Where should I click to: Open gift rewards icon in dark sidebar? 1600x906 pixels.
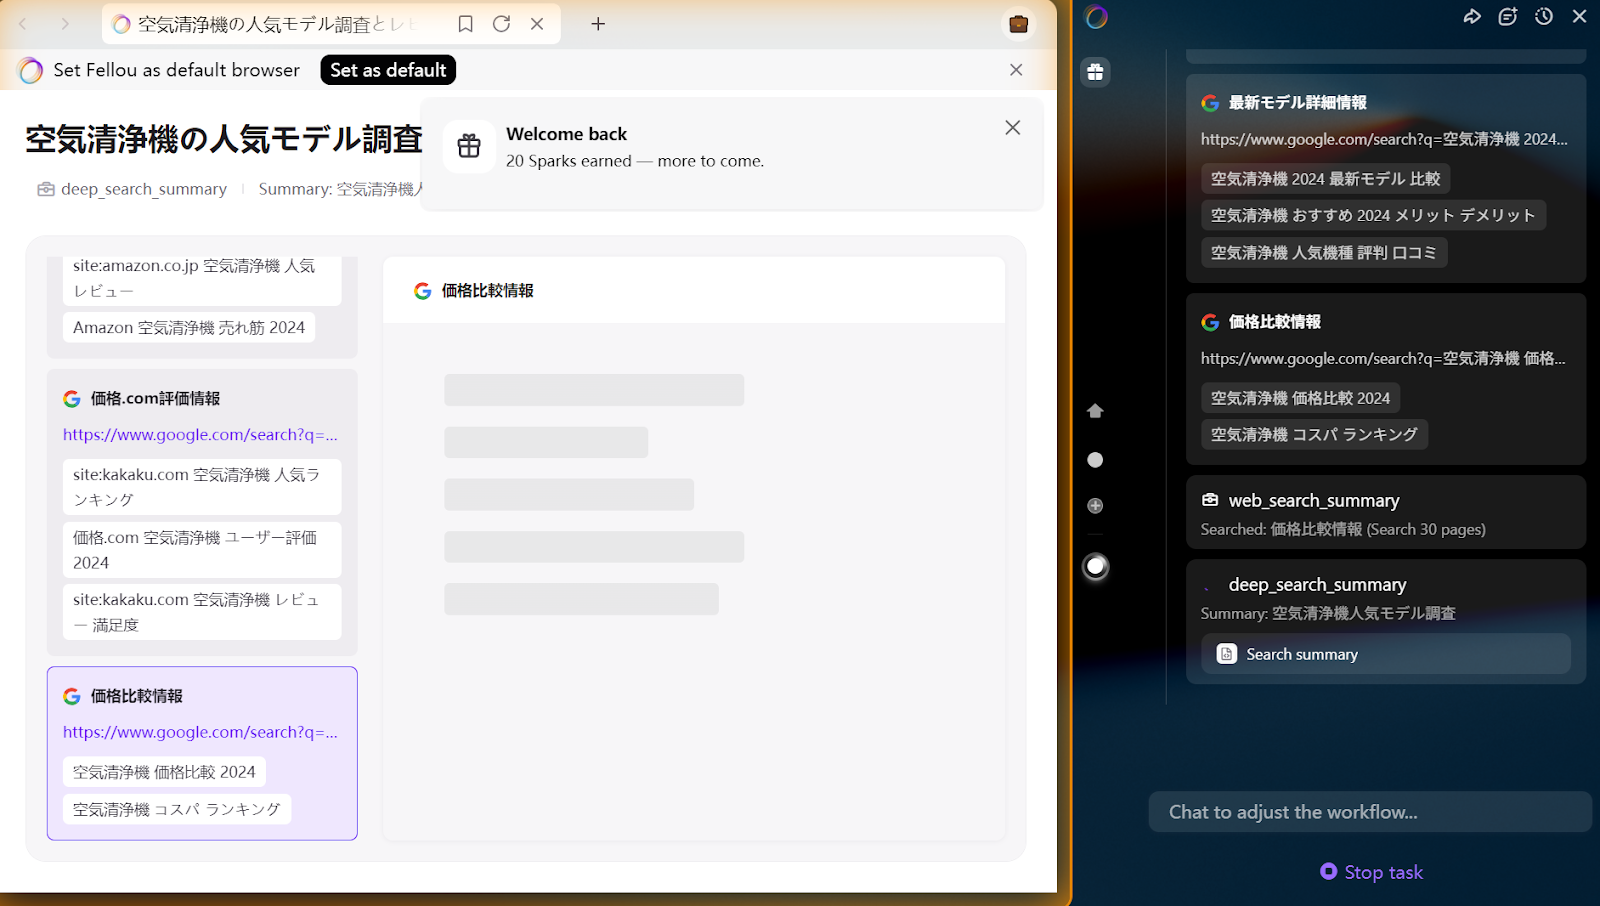(x=1096, y=72)
